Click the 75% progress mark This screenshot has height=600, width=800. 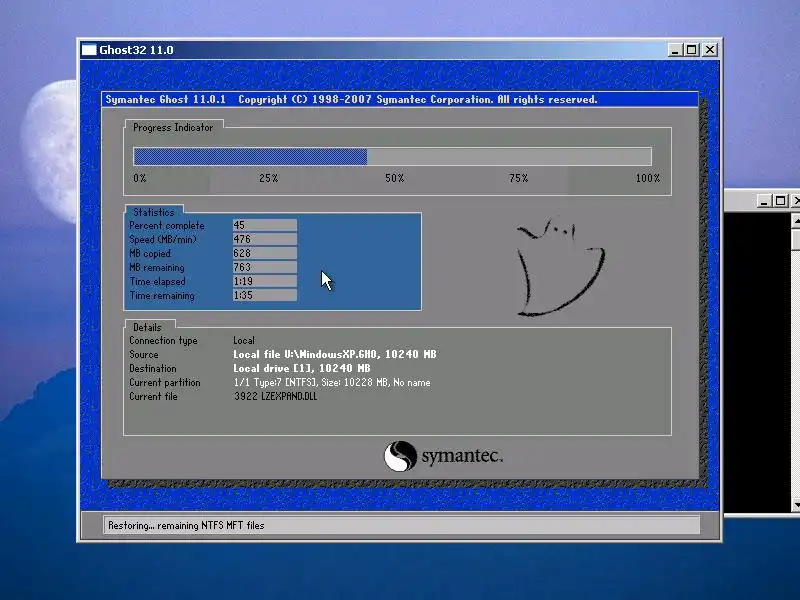tap(518, 178)
